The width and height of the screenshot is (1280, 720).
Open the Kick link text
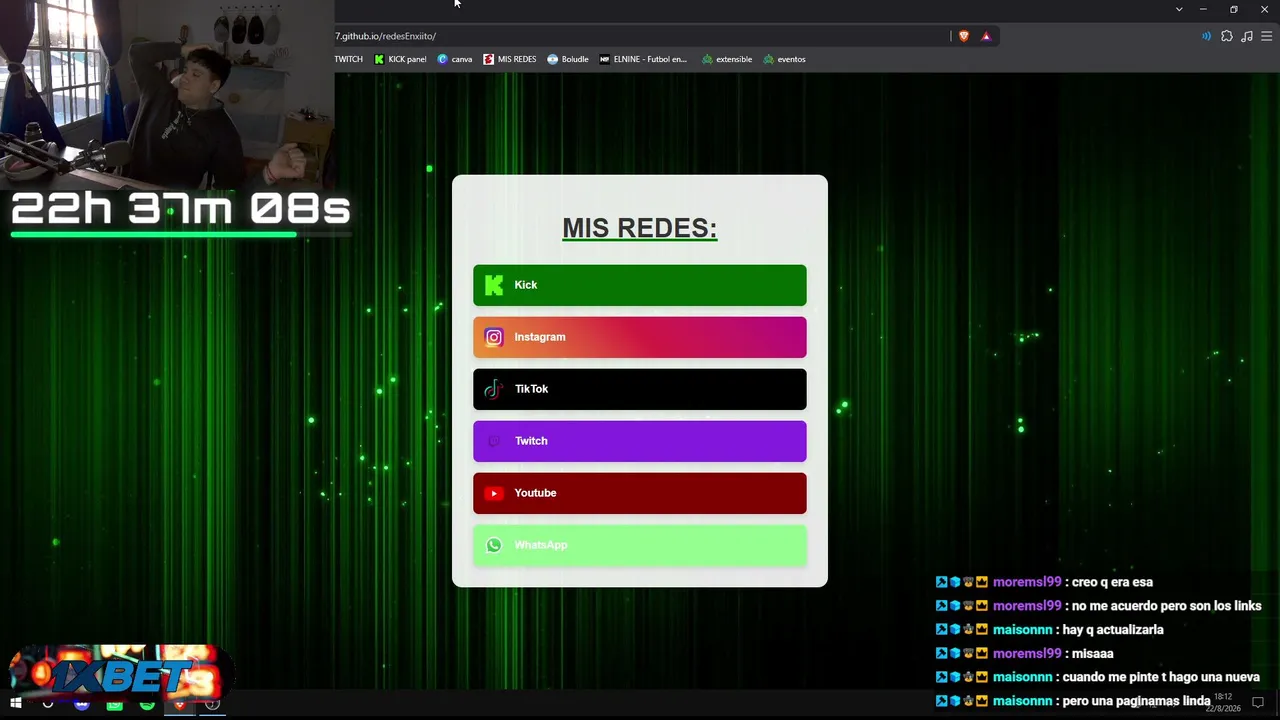[x=526, y=285]
